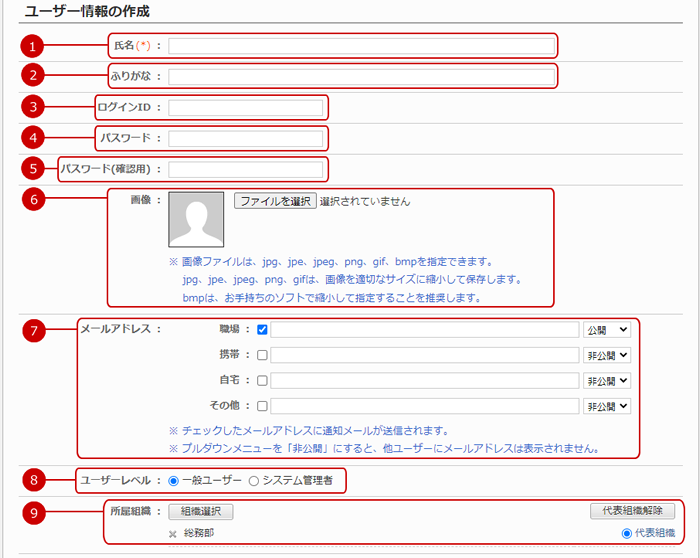This screenshot has width=700, height=558.
Task: Select the システム管理者 radio button
Action: tap(253, 481)
